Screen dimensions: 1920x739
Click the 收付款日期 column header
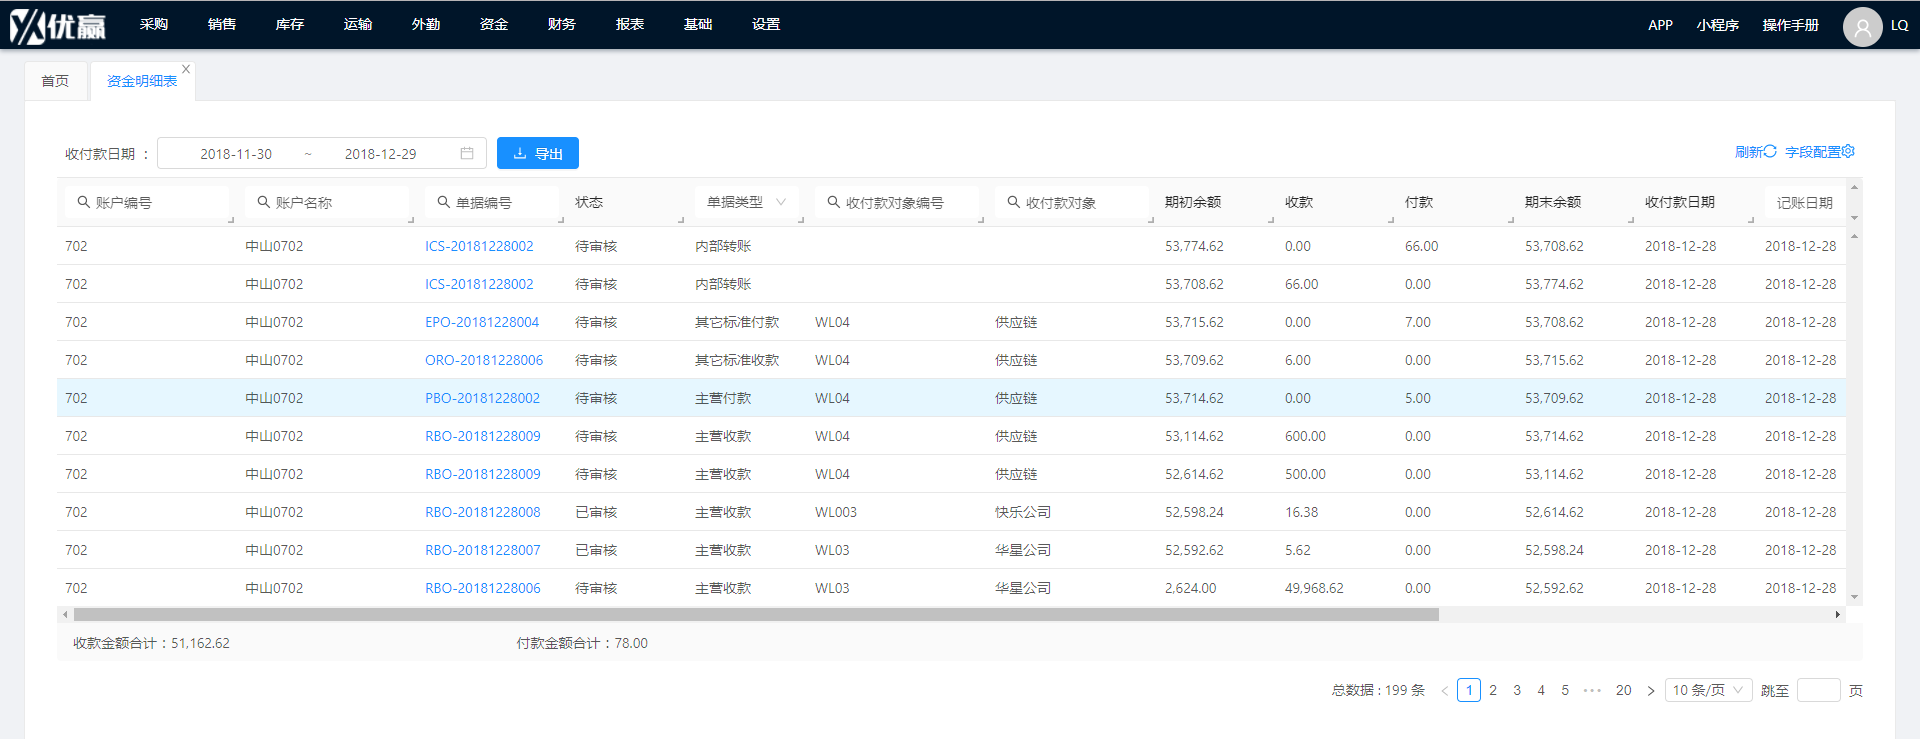point(1679,202)
